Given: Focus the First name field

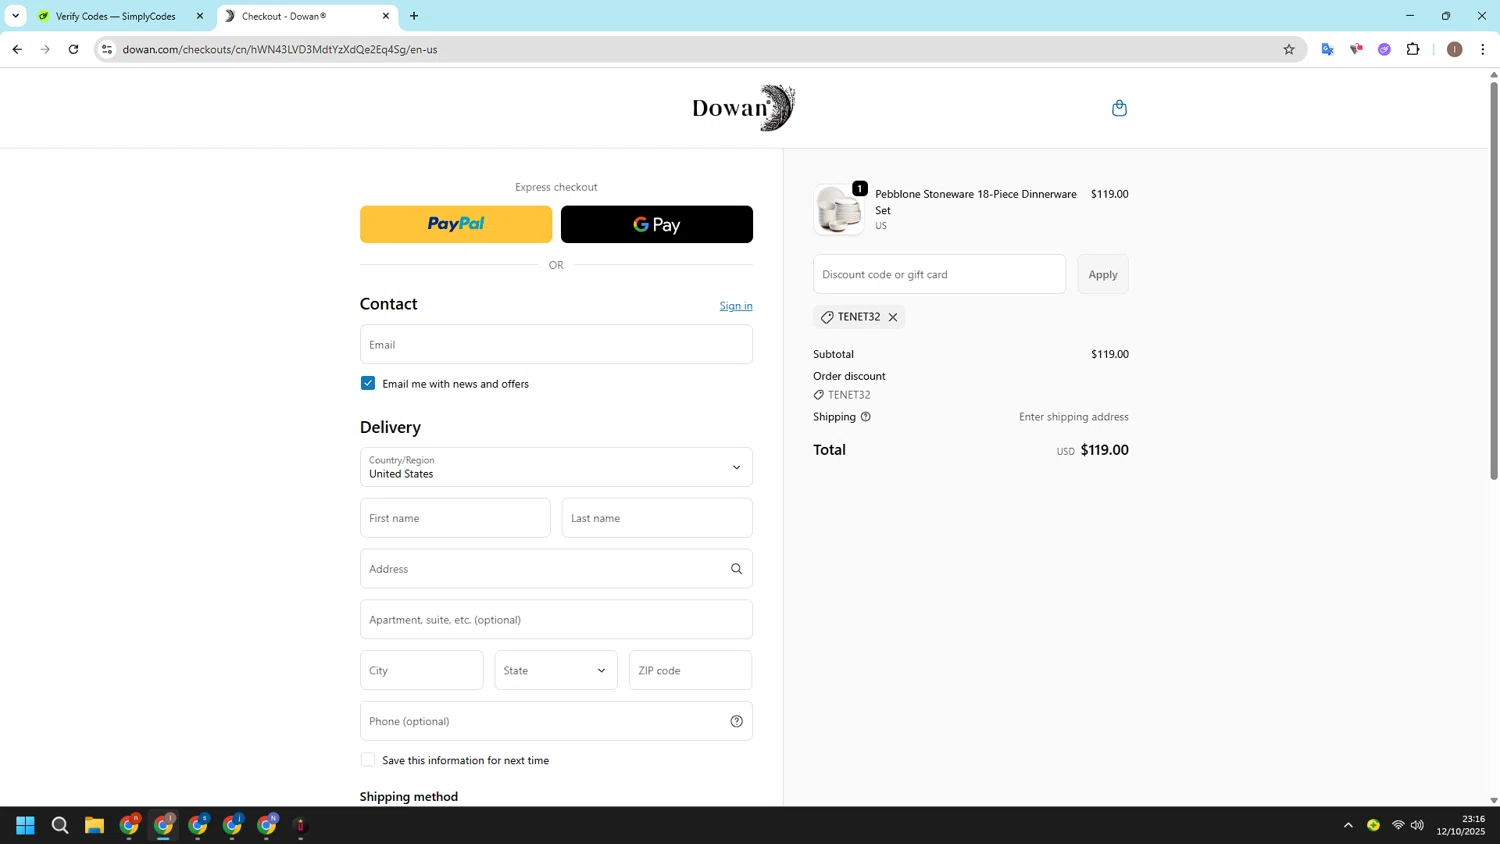Looking at the screenshot, I should point(455,518).
